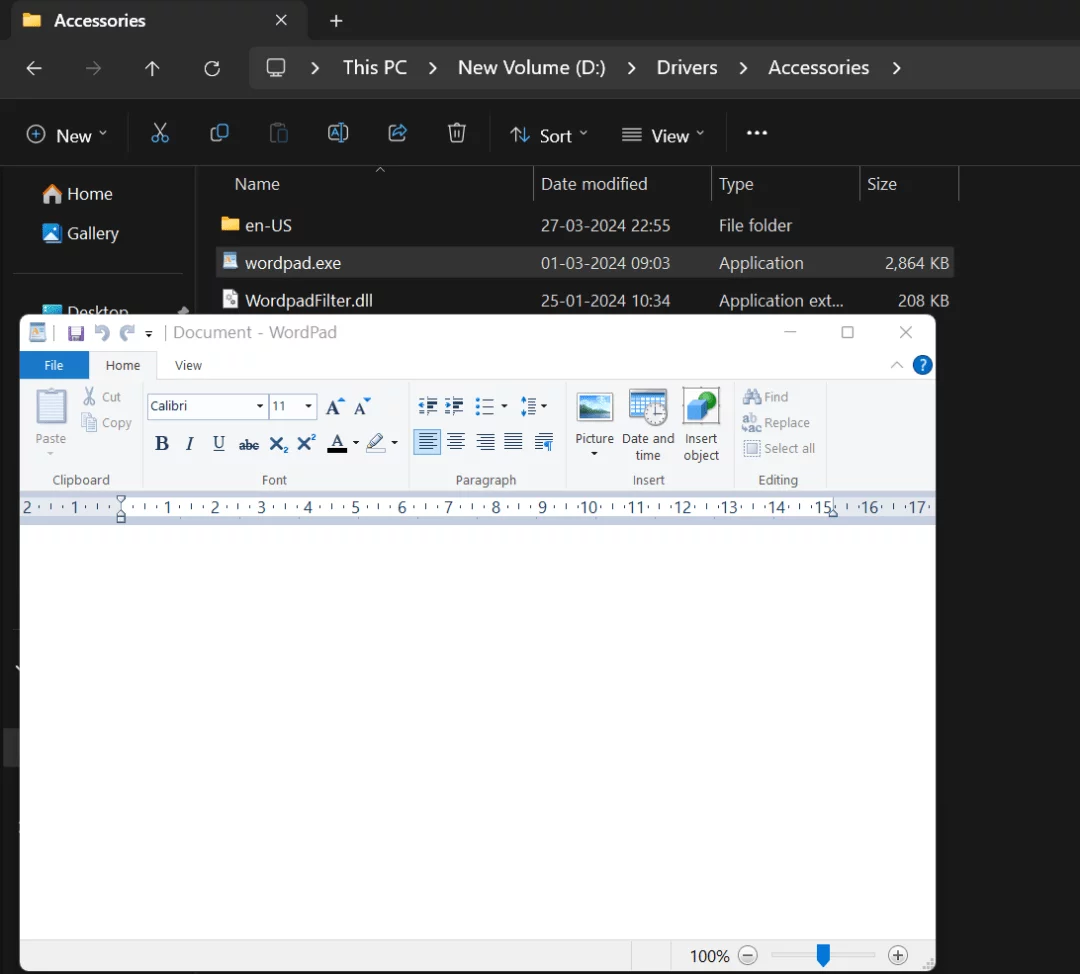Click Select all in the Editing group
Viewport: 1080px width, 974px height.
tap(780, 448)
